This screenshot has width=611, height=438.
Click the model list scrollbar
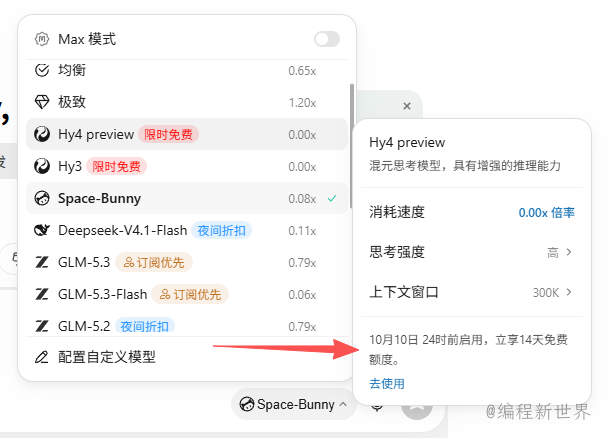coord(352,146)
